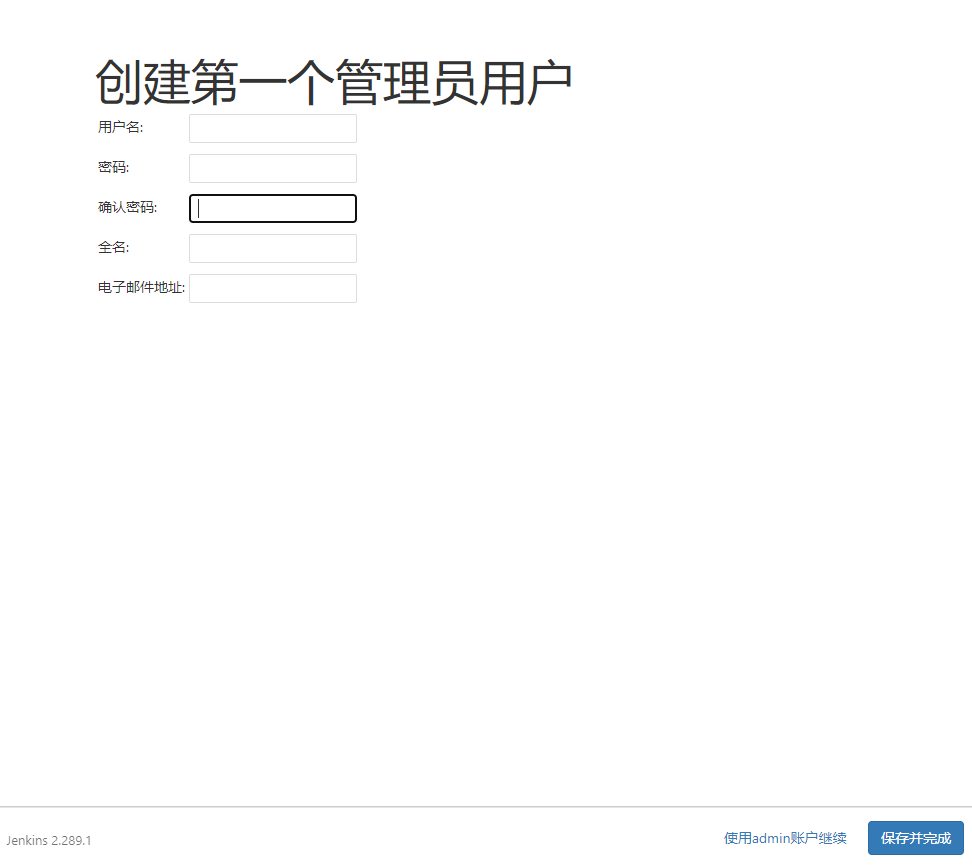The width and height of the screenshot is (972, 867).
Task: Click the 创建第一个管理员用户 heading
Action: pyautogui.click(x=333, y=83)
